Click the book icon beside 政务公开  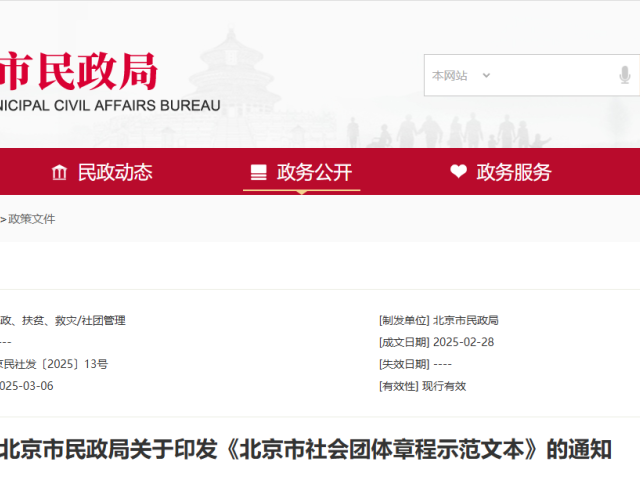click(x=258, y=172)
